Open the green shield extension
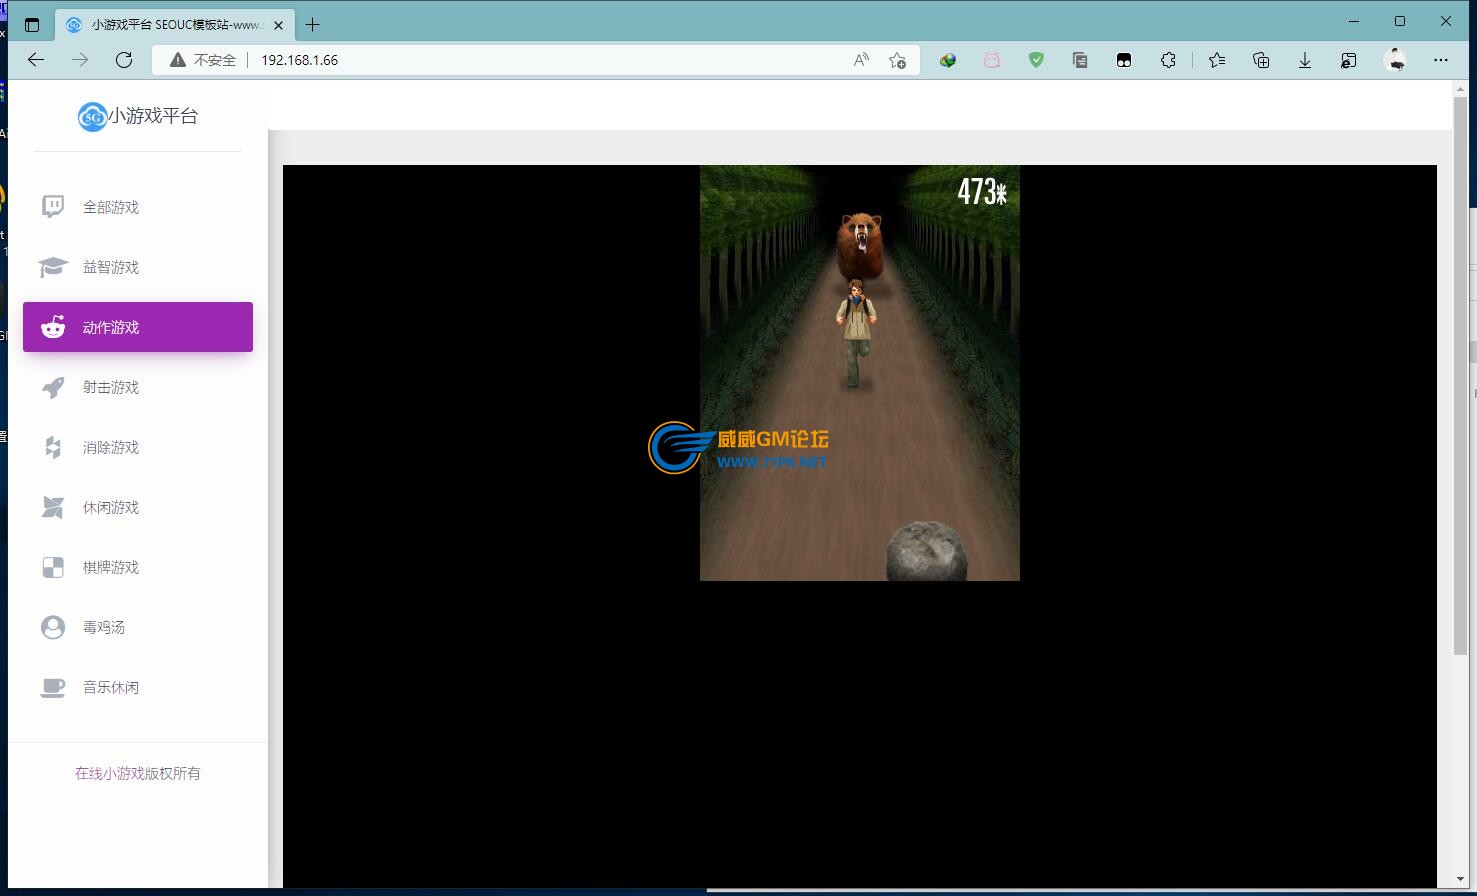 click(x=1036, y=60)
